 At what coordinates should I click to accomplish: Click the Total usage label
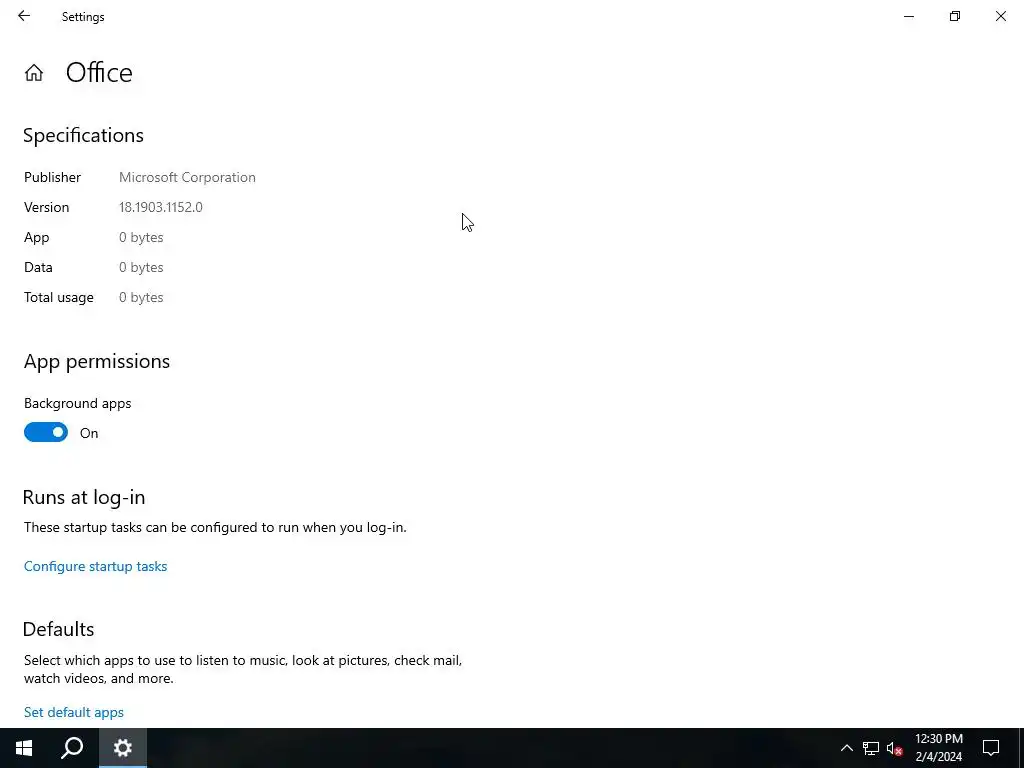tap(59, 297)
